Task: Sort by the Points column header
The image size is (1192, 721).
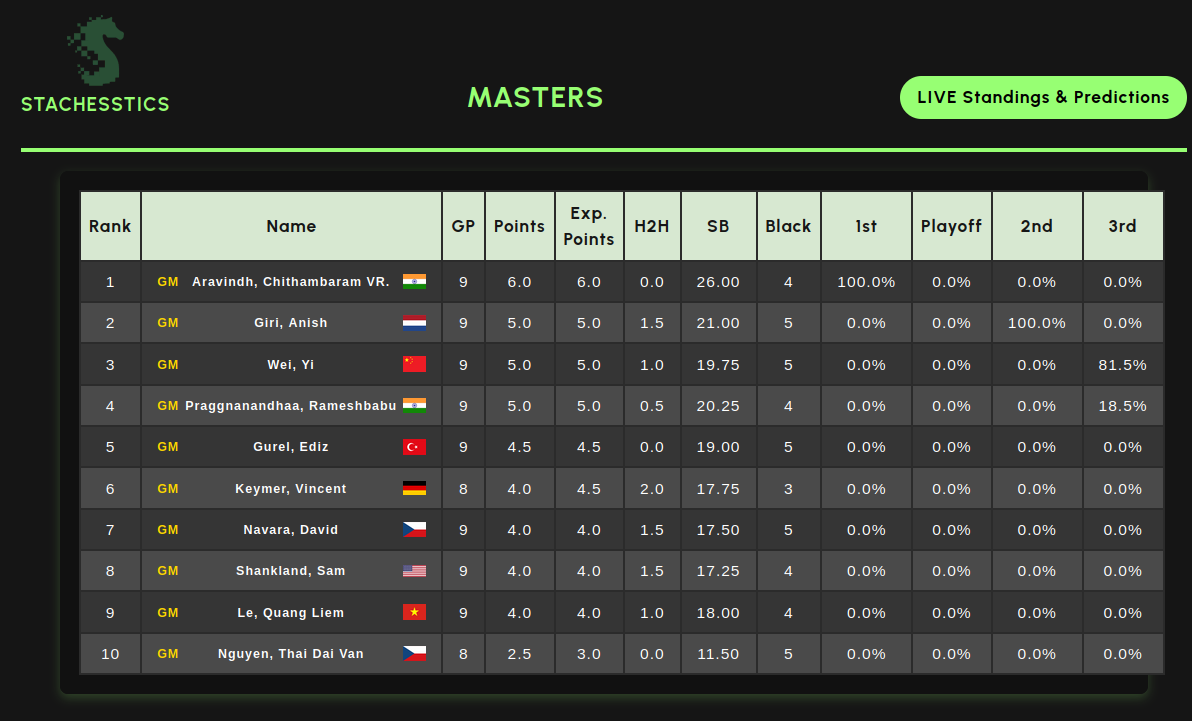Action: pyautogui.click(x=519, y=226)
